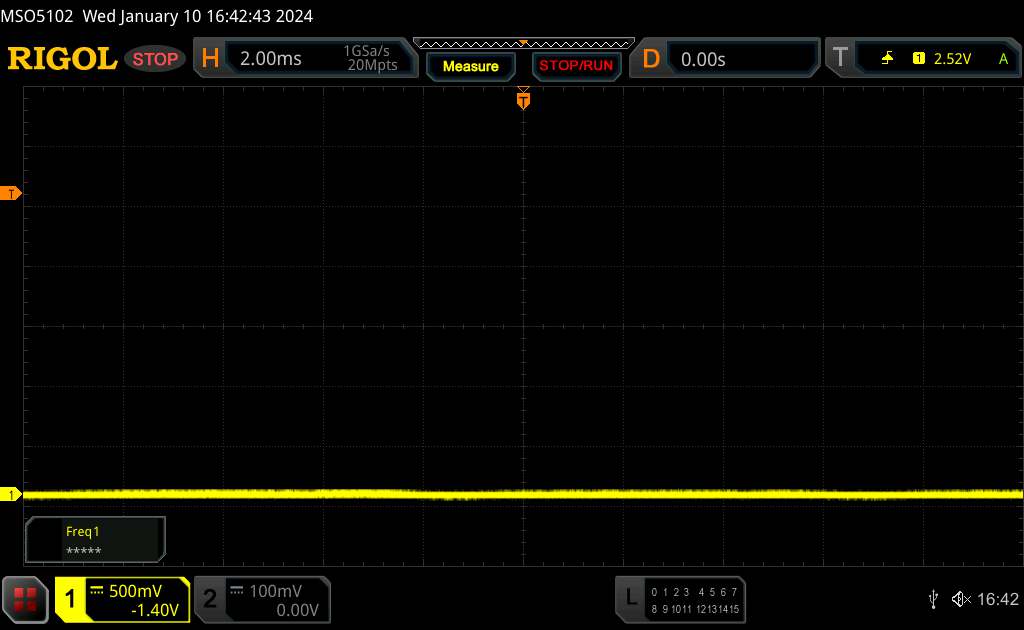Toggle the muted speaker icon
Image resolution: width=1024 pixels, height=630 pixels.
click(961, 599)
